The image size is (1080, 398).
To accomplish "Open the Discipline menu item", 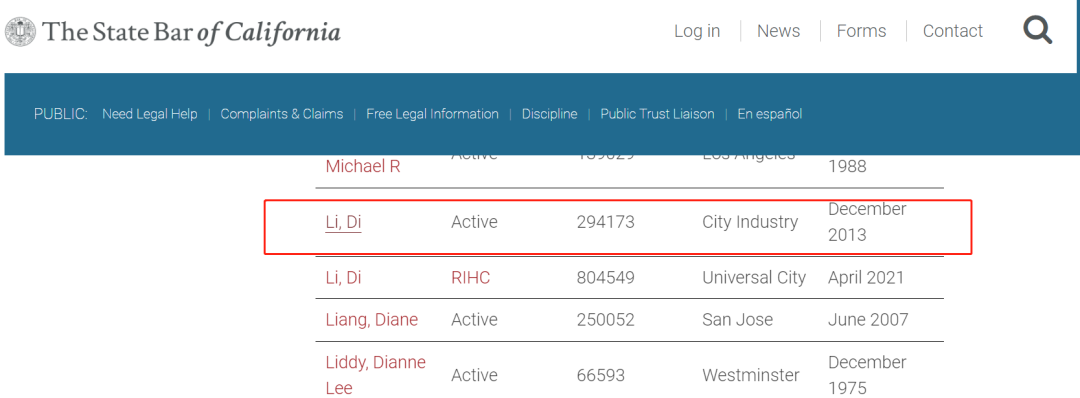I will (550, 114).
